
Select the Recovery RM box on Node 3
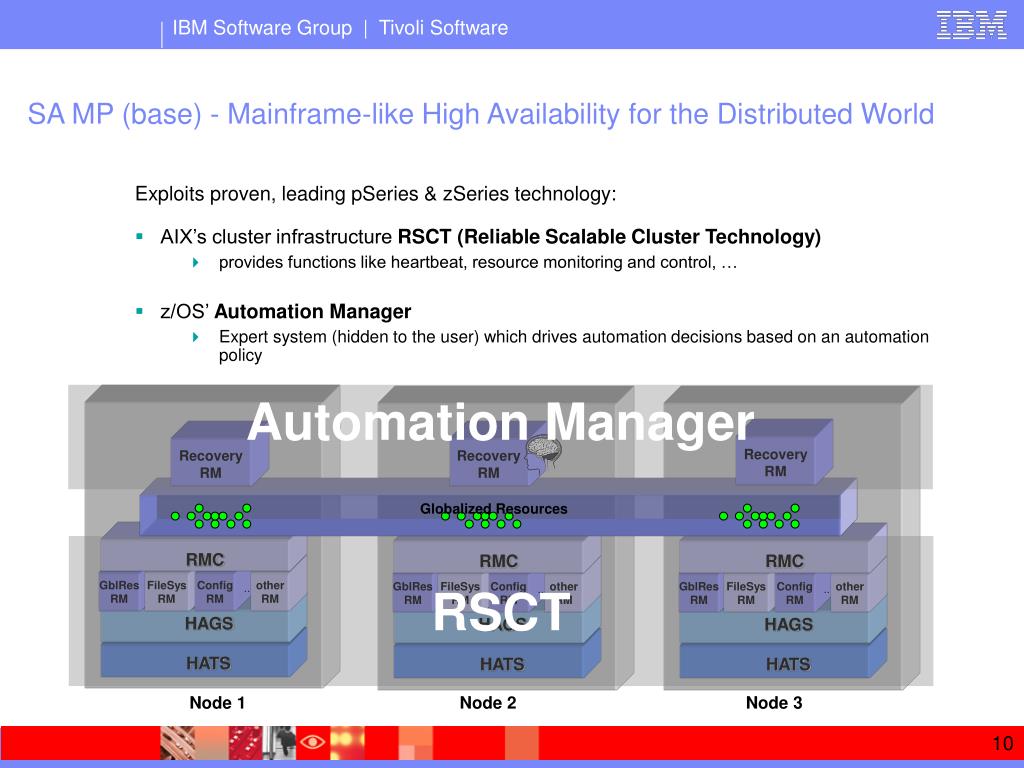pyautogui.click(x=775, y=461)
